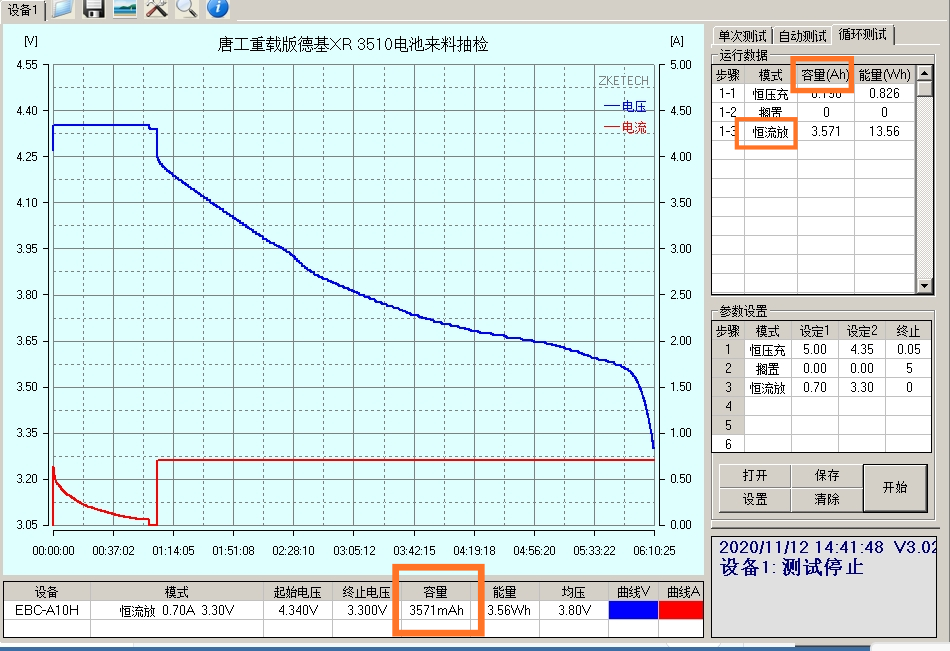Click the 设备1: 测试停止 status text
The height and width of the screenshot is (651, 950).
[x=792, y=567]
